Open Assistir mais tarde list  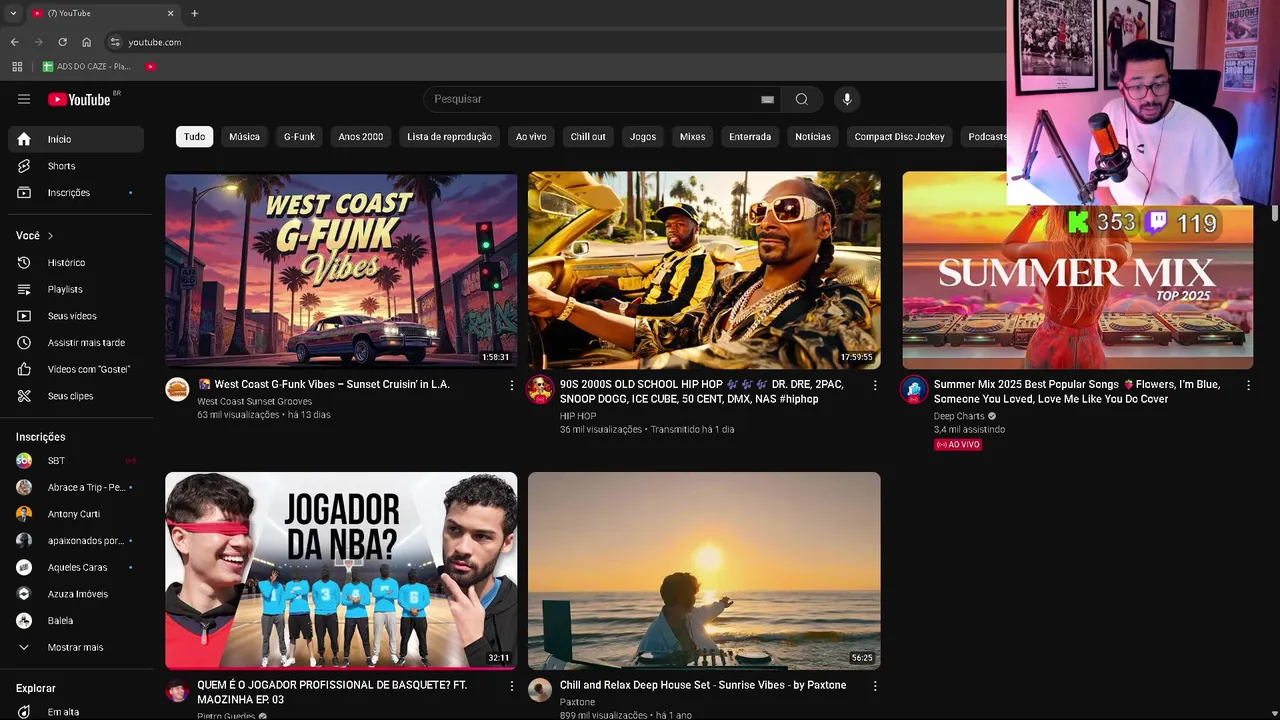(x=76, y=343)
